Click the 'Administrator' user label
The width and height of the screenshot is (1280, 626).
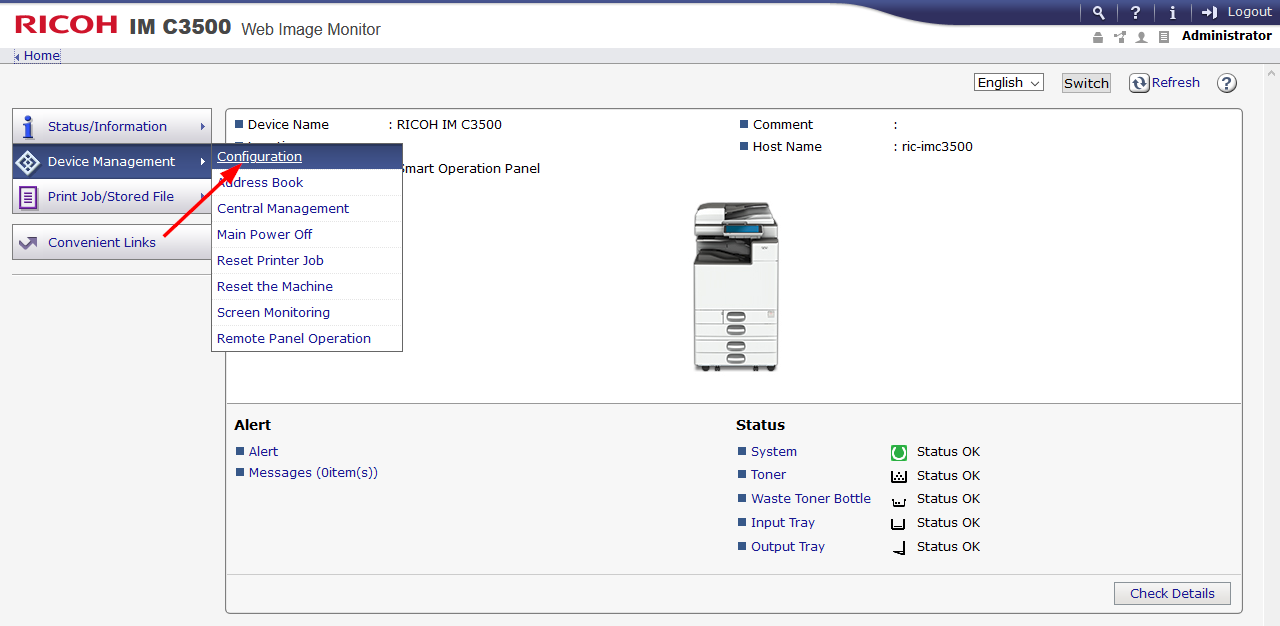[1226, 36]
